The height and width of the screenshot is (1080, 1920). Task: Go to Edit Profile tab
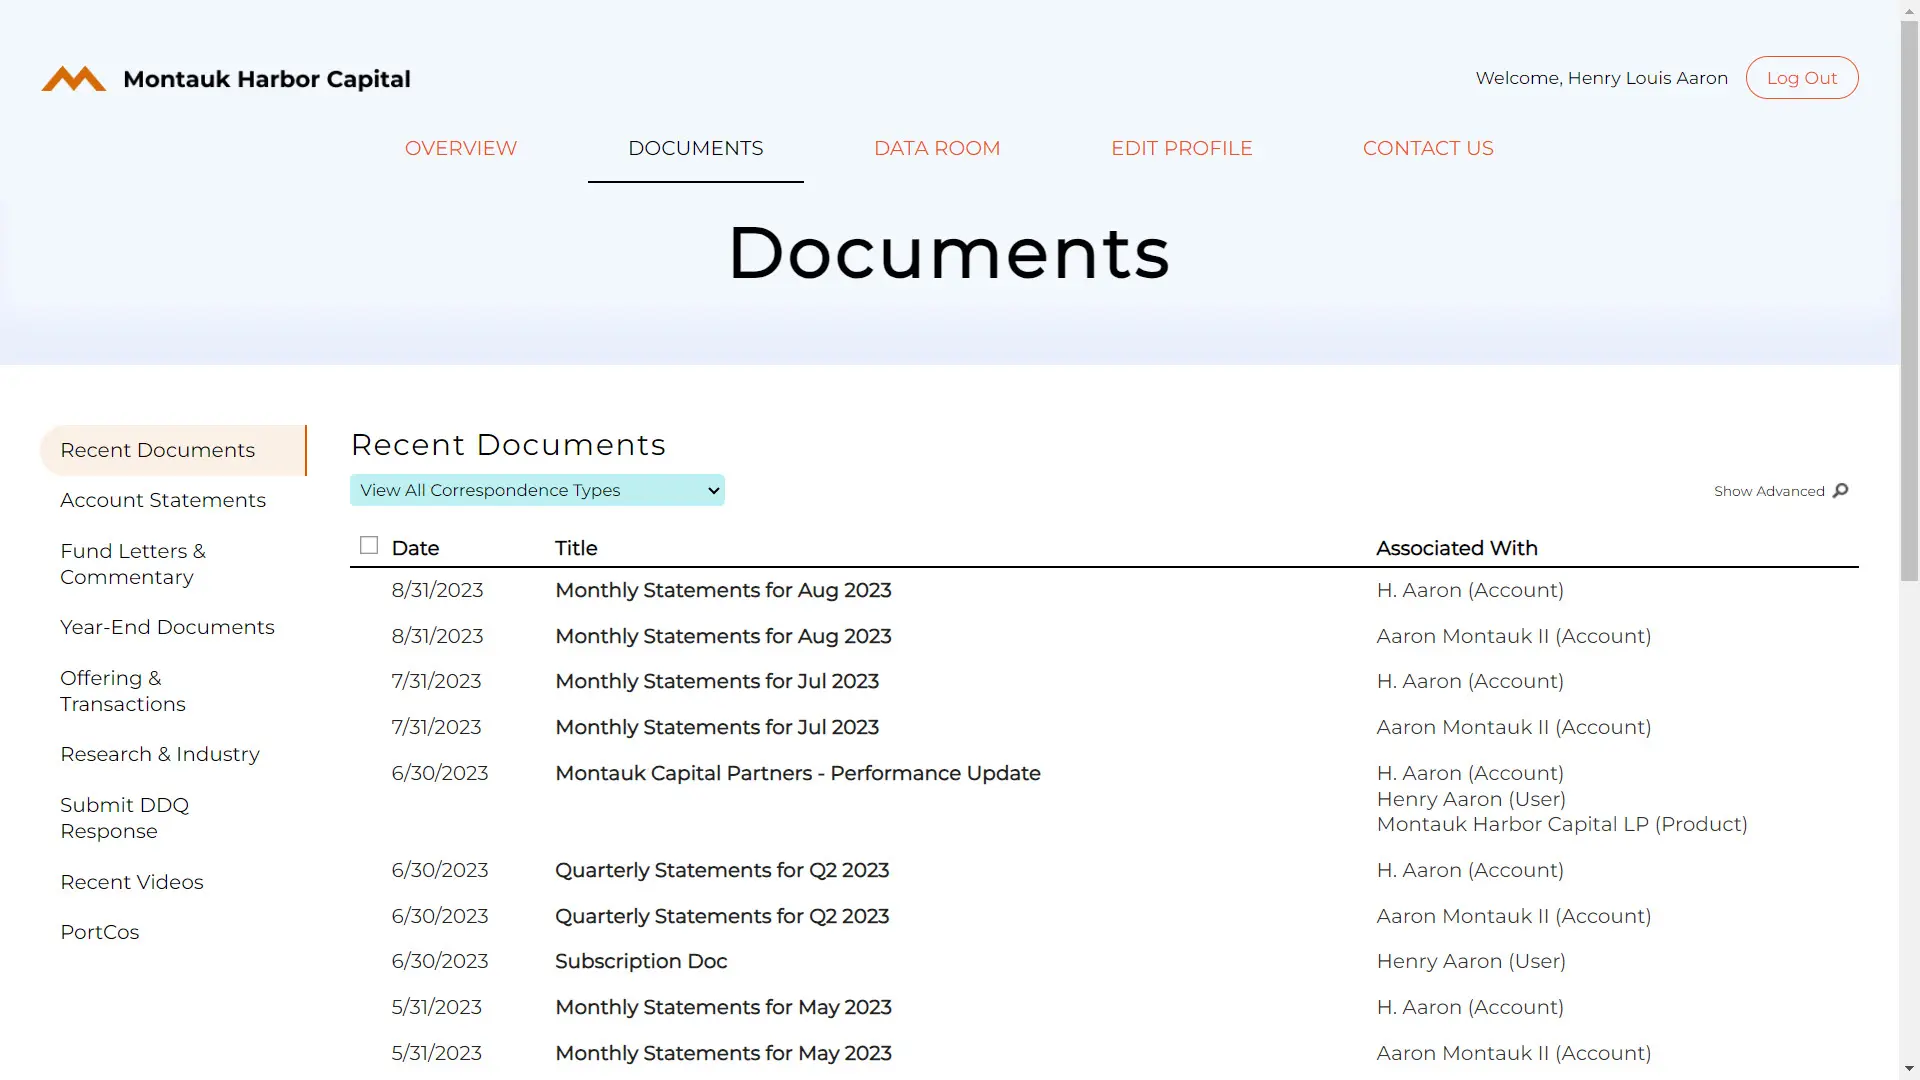click(x=1181, y=148)
